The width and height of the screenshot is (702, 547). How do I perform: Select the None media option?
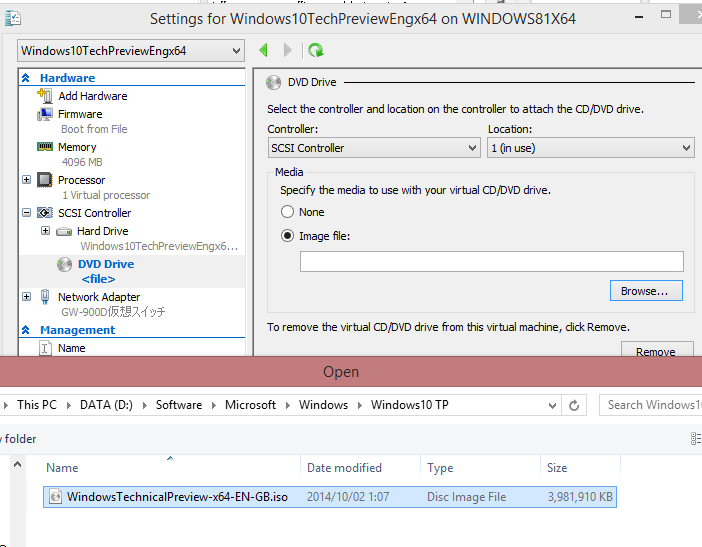(x=287, y=211)
